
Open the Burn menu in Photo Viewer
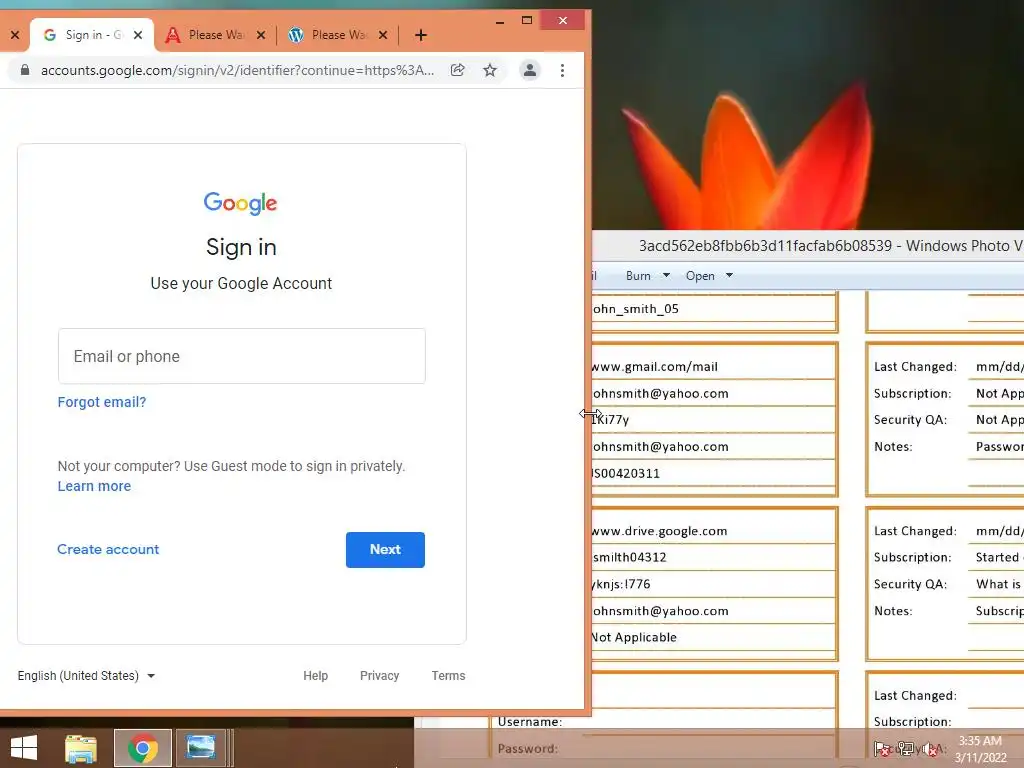[647, 276]
